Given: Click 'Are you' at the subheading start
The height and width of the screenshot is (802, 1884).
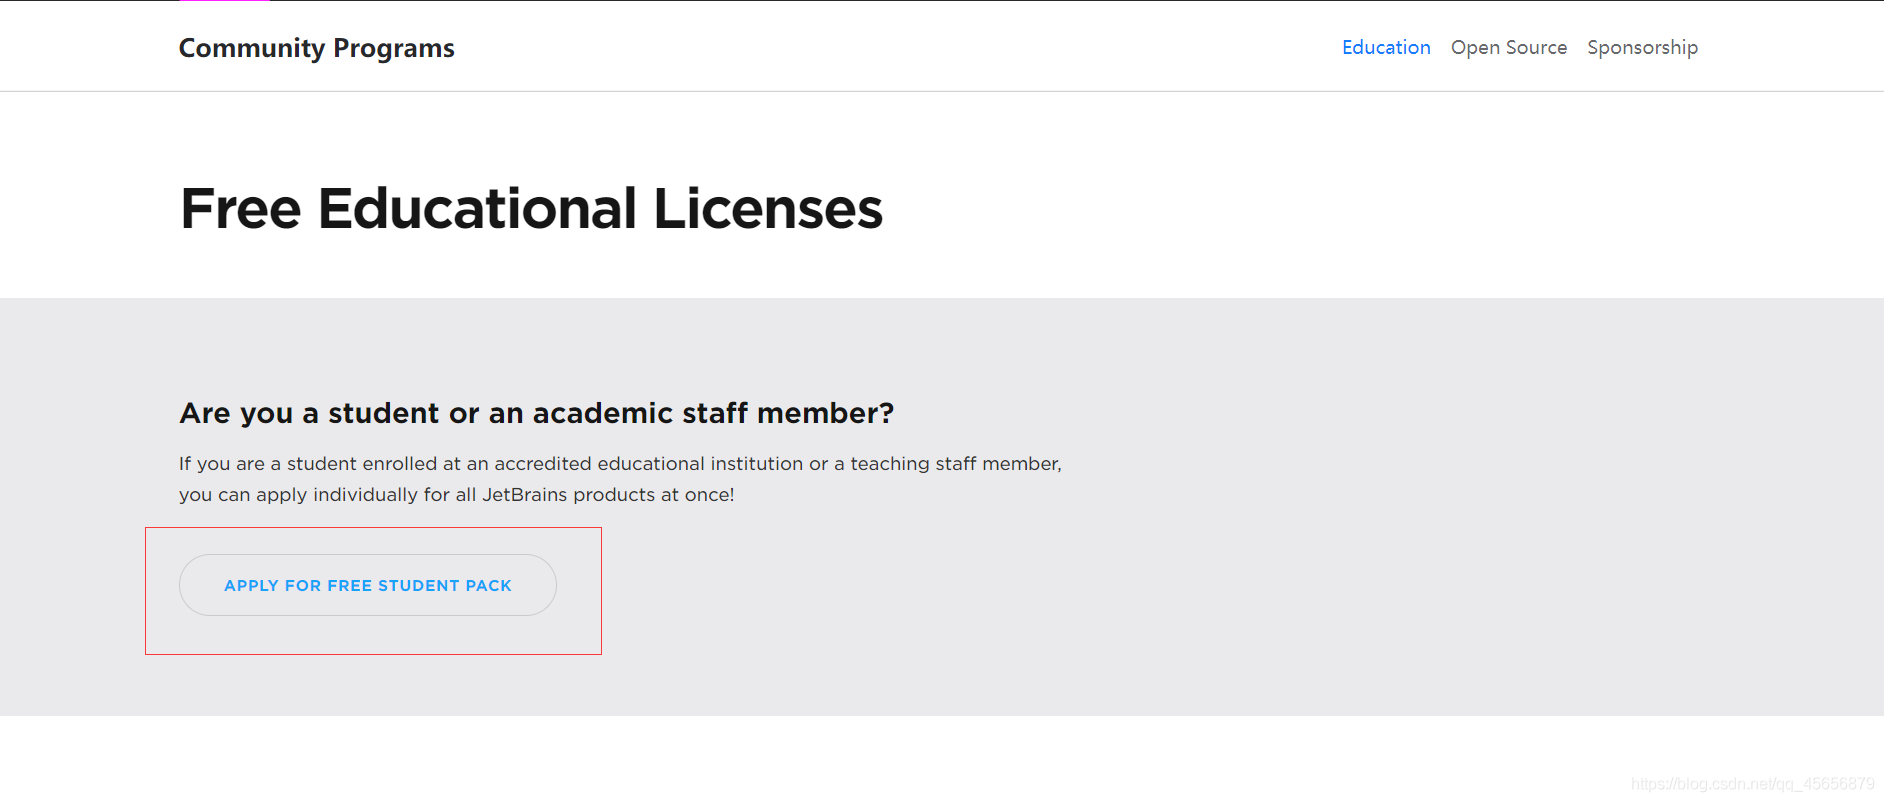Looking at the screenshot, I should click(236, 413).
